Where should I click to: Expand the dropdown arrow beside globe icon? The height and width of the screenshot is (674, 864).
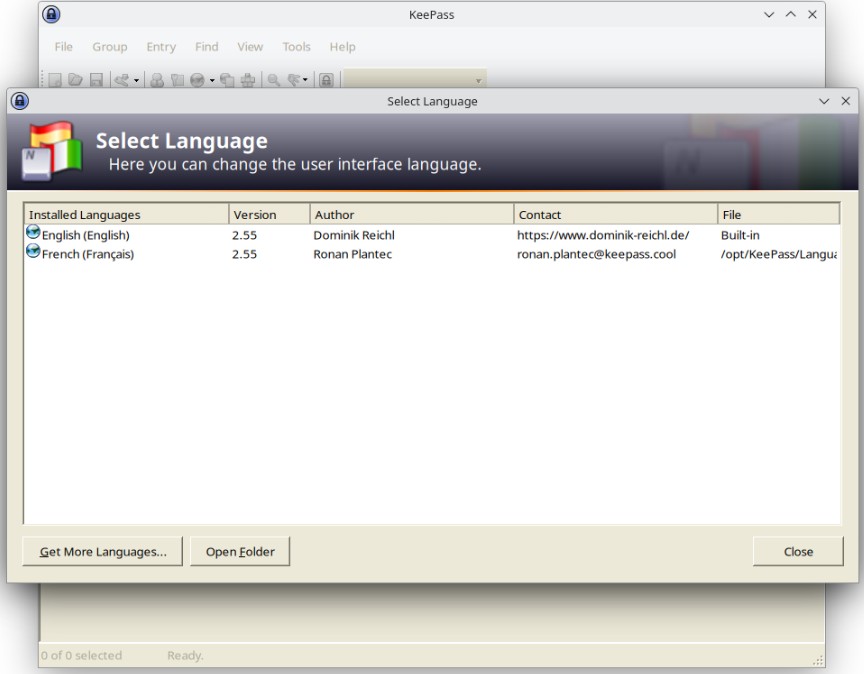click(x=212, y=80)
